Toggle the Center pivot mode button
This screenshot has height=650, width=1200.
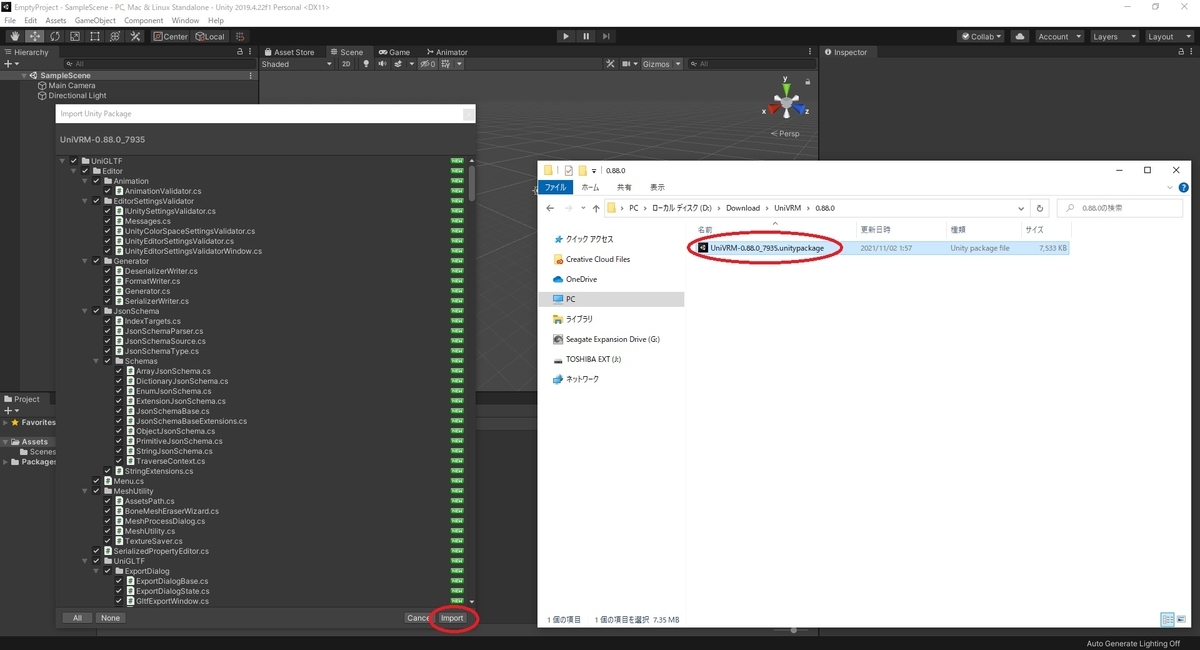click(170, 36)
